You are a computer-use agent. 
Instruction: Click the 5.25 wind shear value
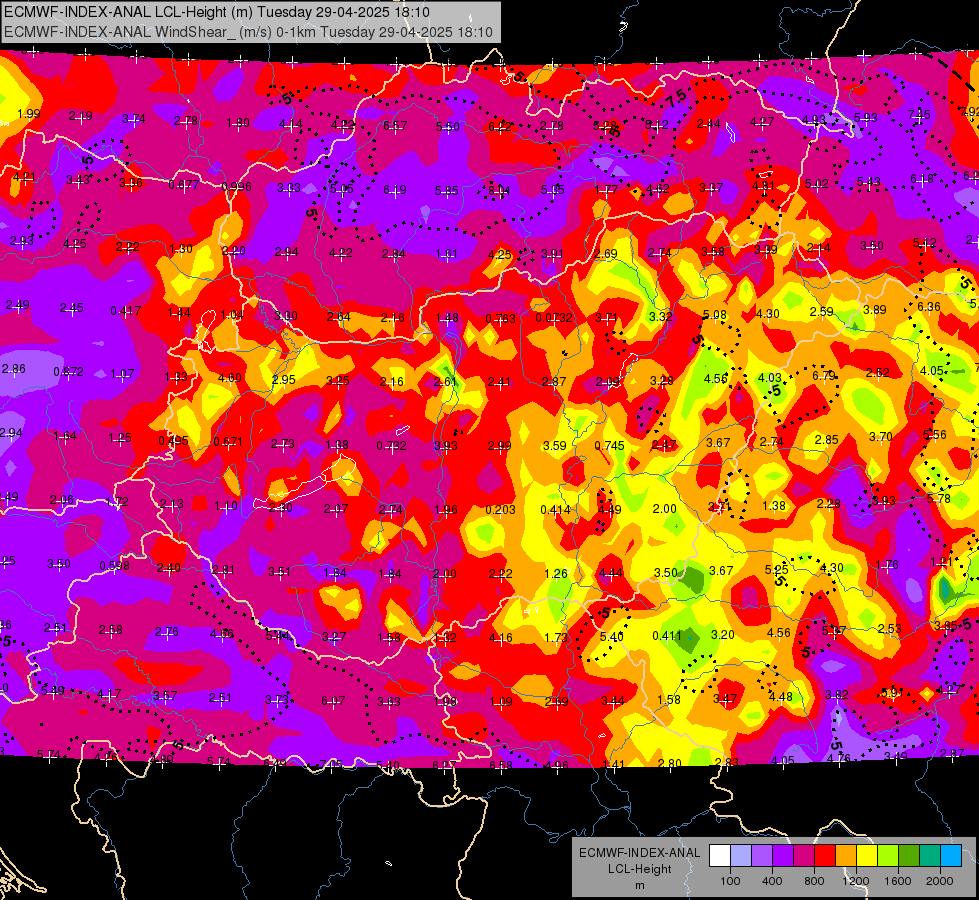click(x=776, y=570)
